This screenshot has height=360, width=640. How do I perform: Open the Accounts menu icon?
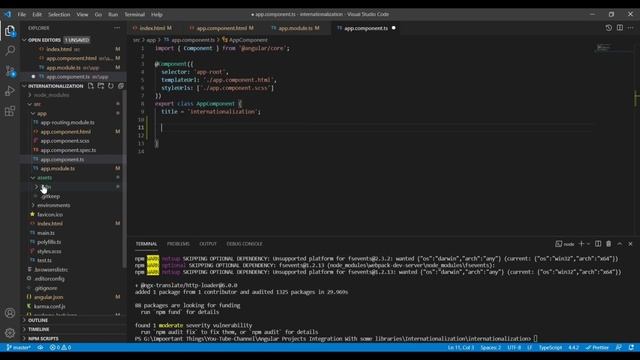pos(10,313)
